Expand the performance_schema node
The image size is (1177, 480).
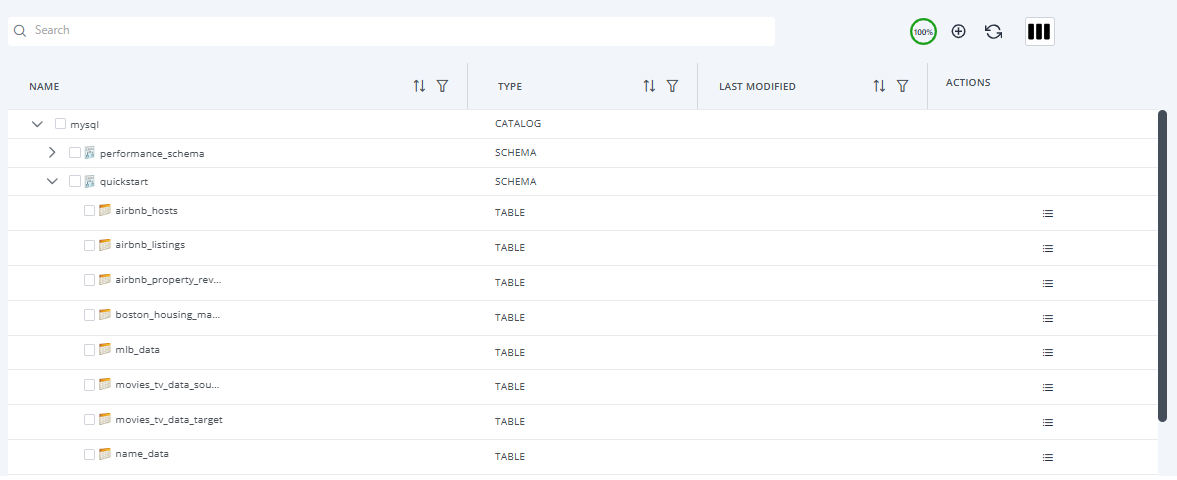click(x=52, y=152)
